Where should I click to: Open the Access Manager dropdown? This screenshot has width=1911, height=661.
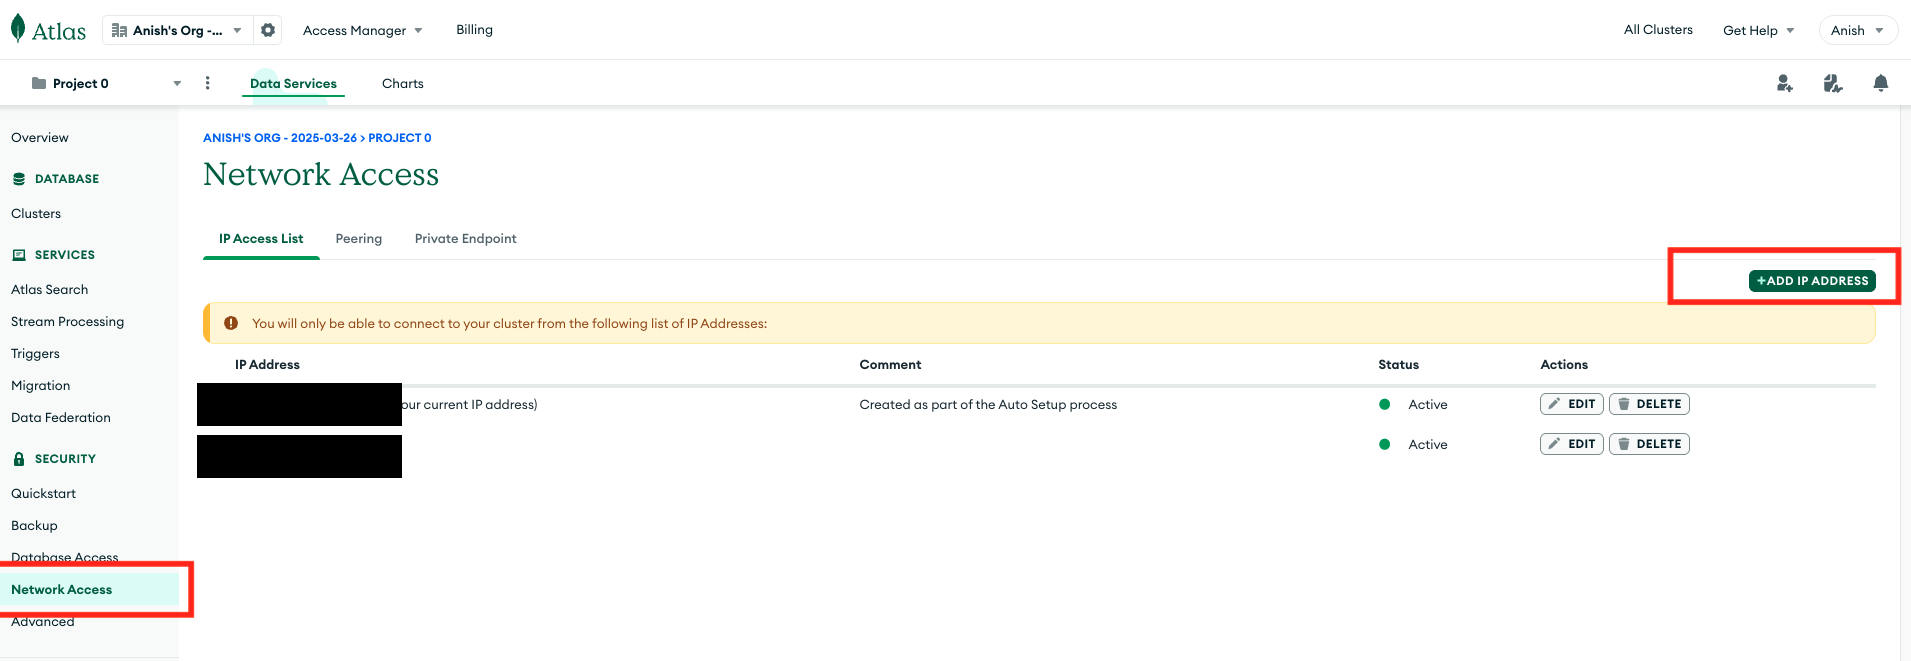[x=362, y=30]
